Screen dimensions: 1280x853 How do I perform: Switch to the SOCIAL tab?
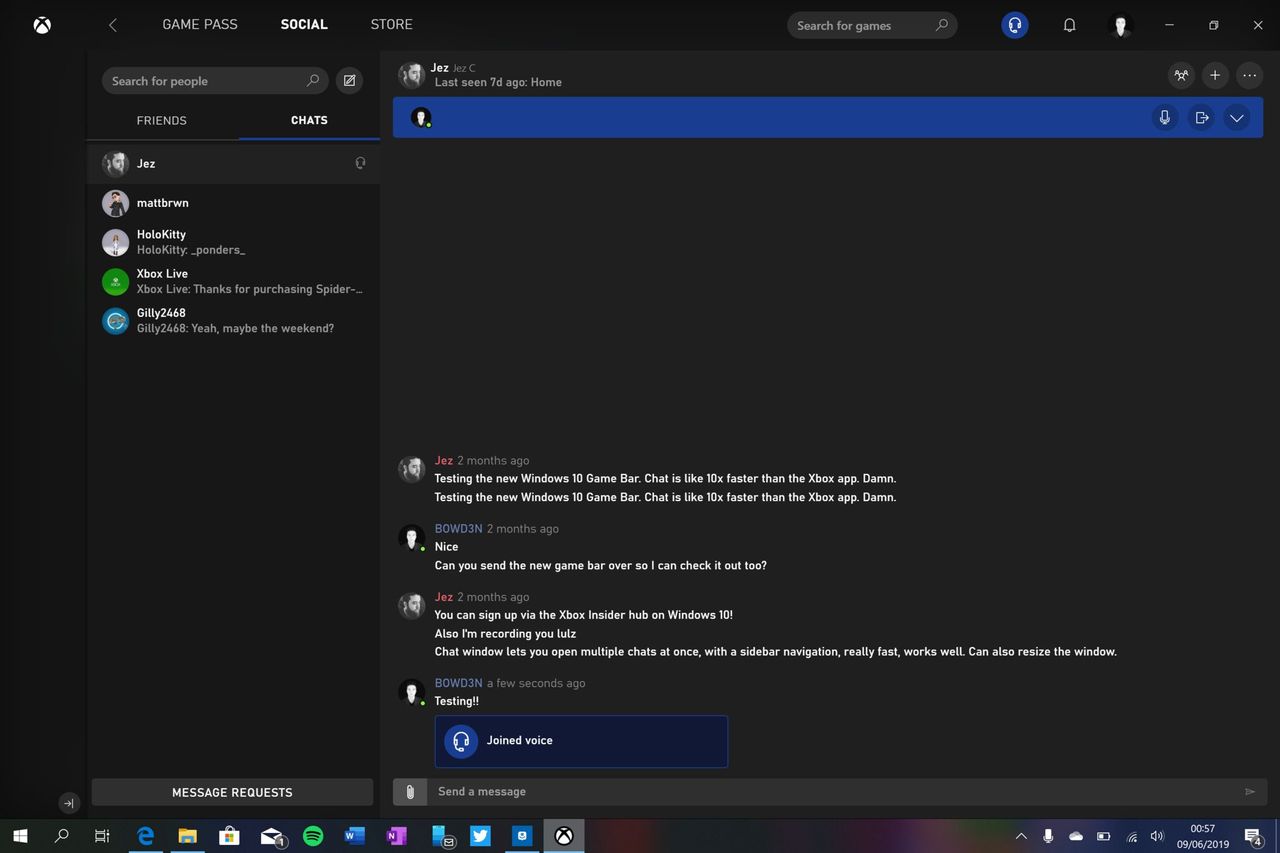coord(304,24)
